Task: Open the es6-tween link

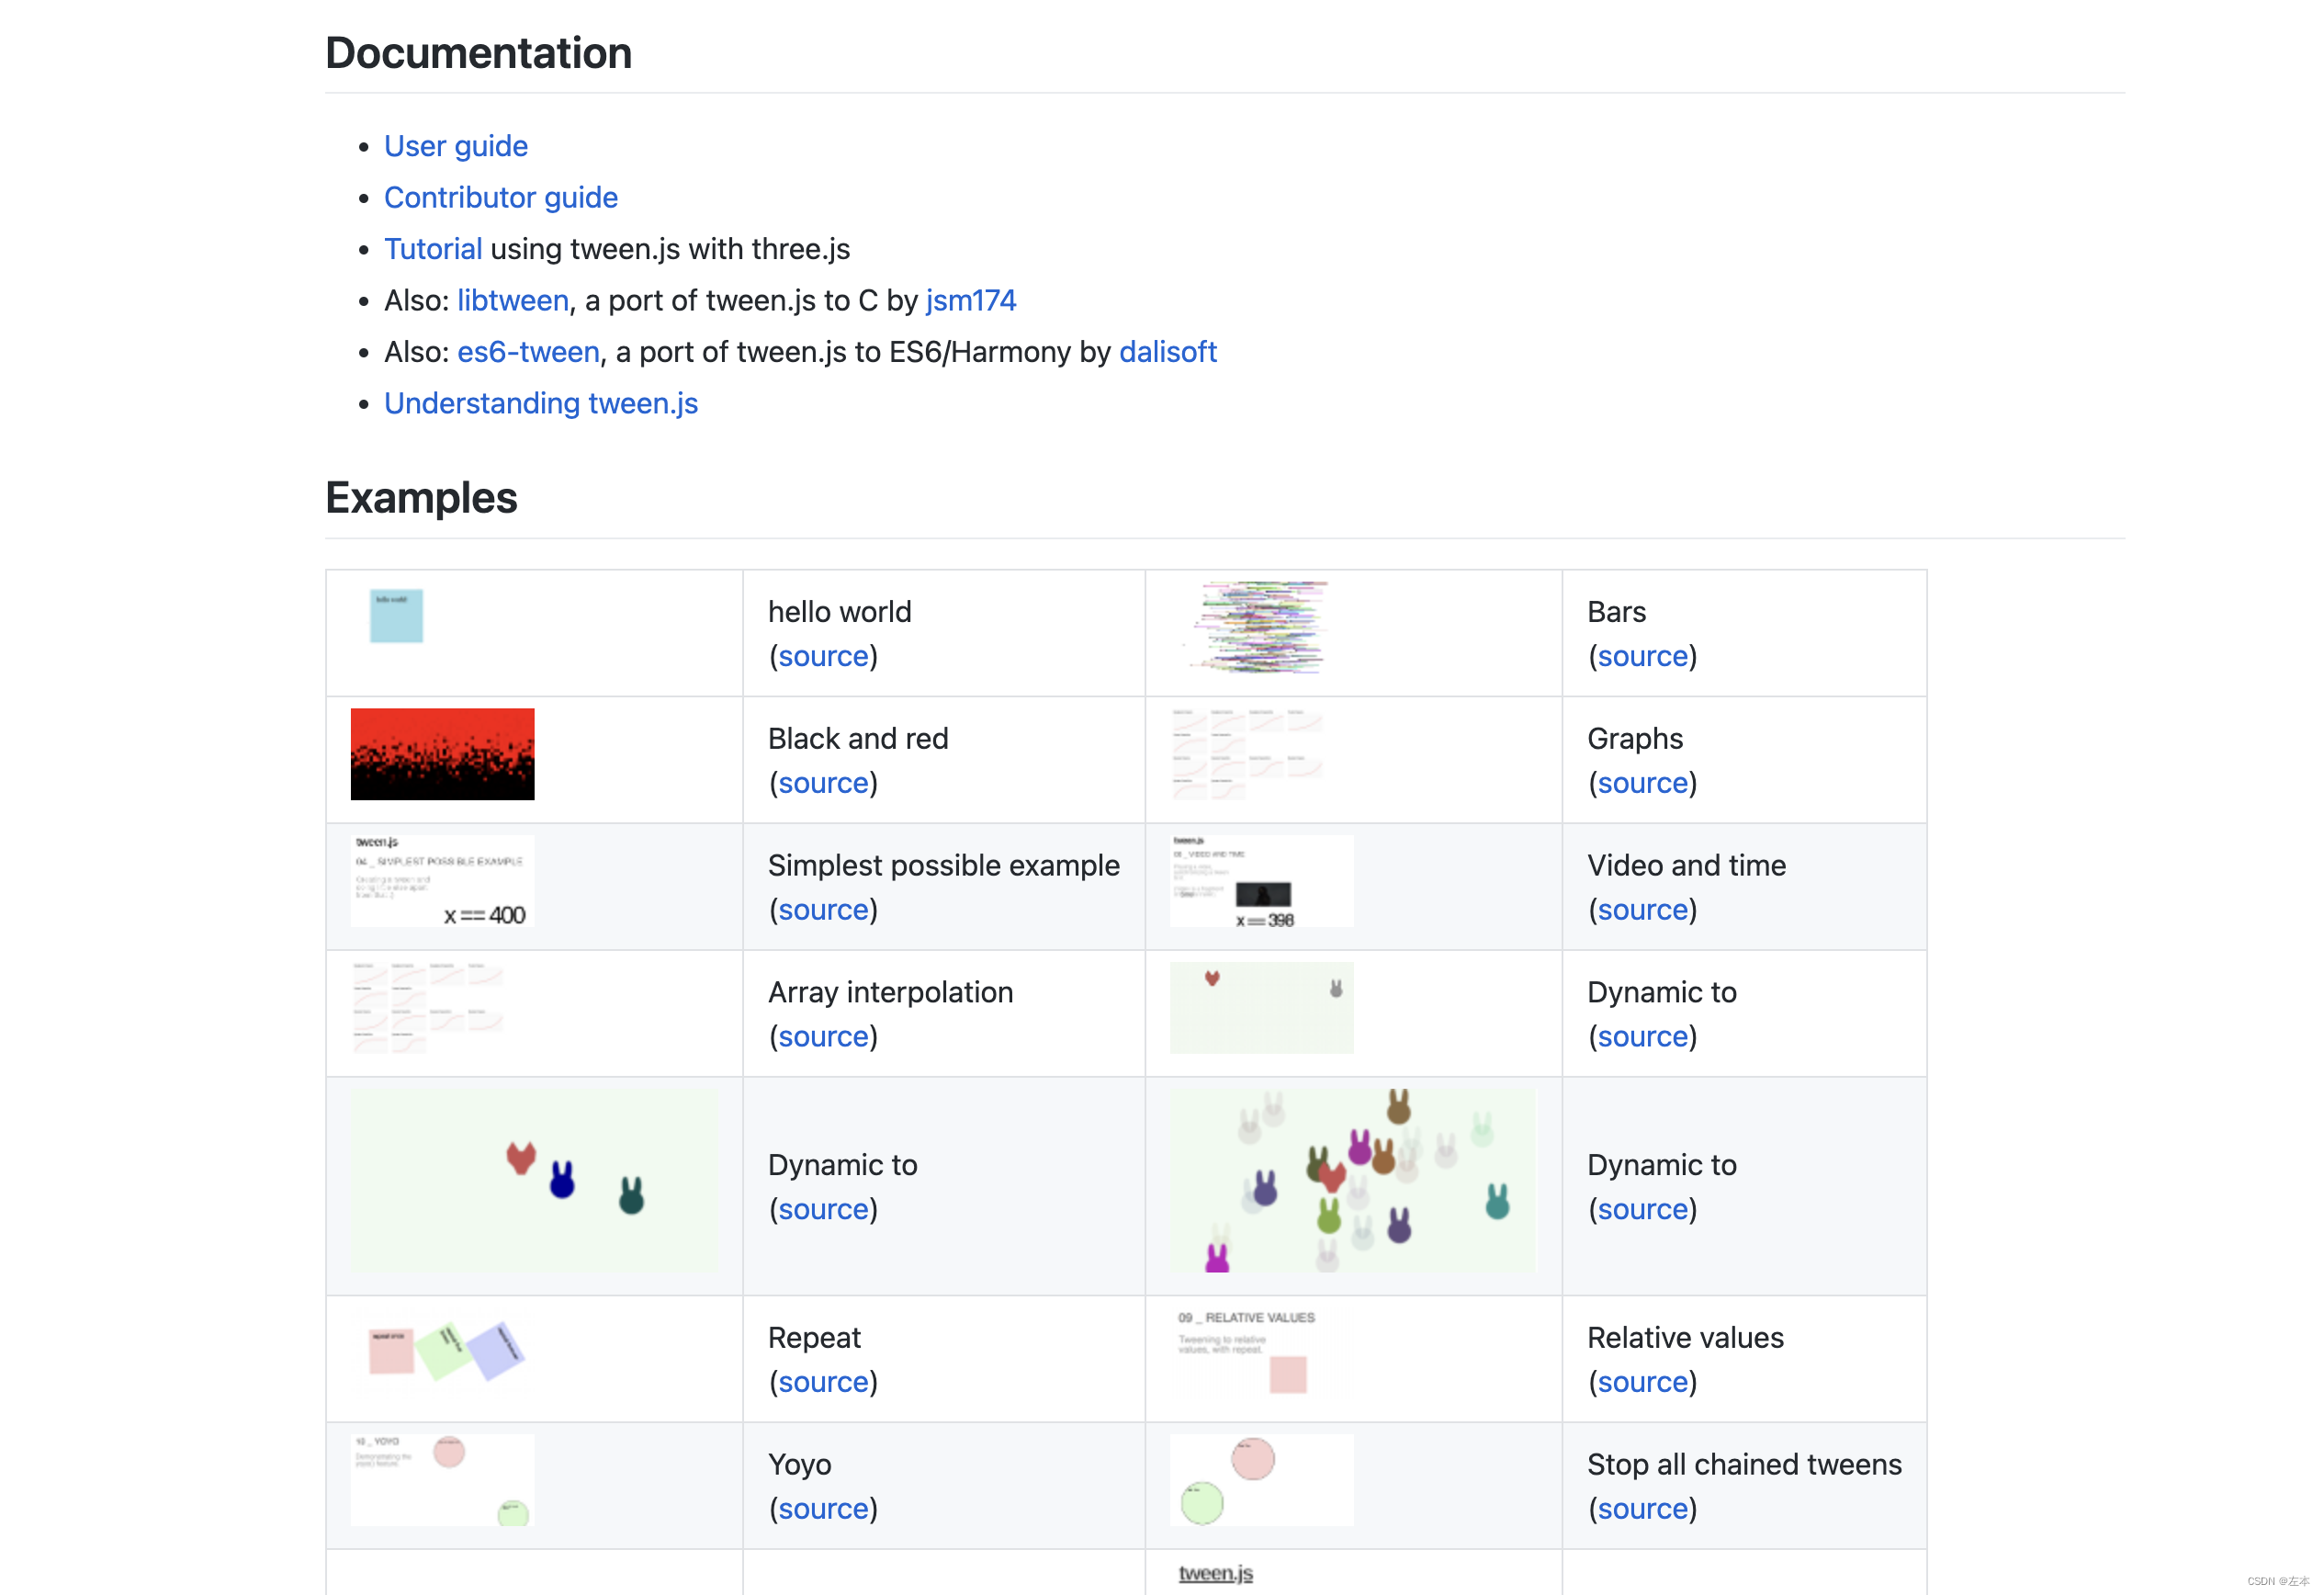Action: (x=528, y=352)
